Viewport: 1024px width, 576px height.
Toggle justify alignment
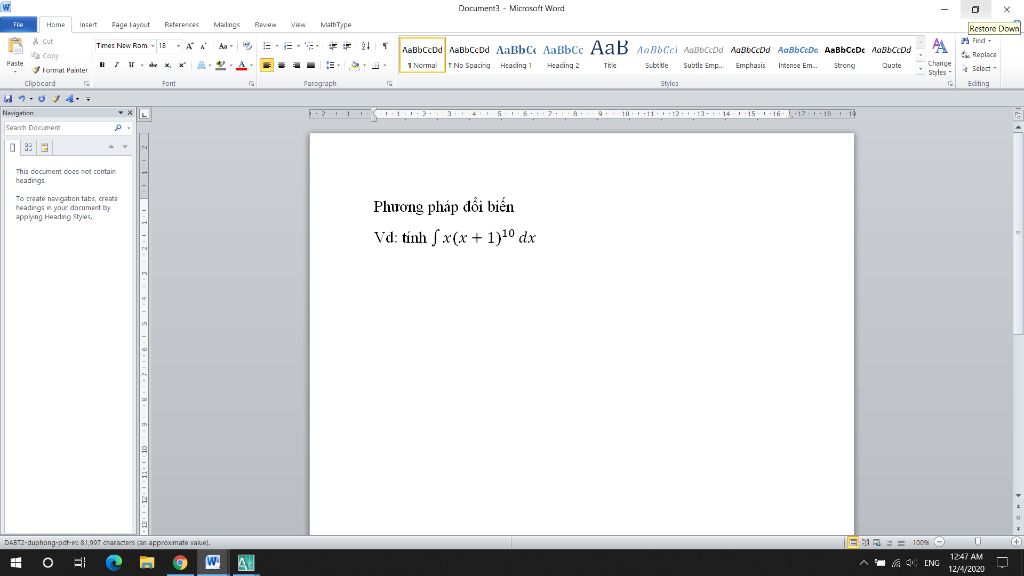[311, 65]
